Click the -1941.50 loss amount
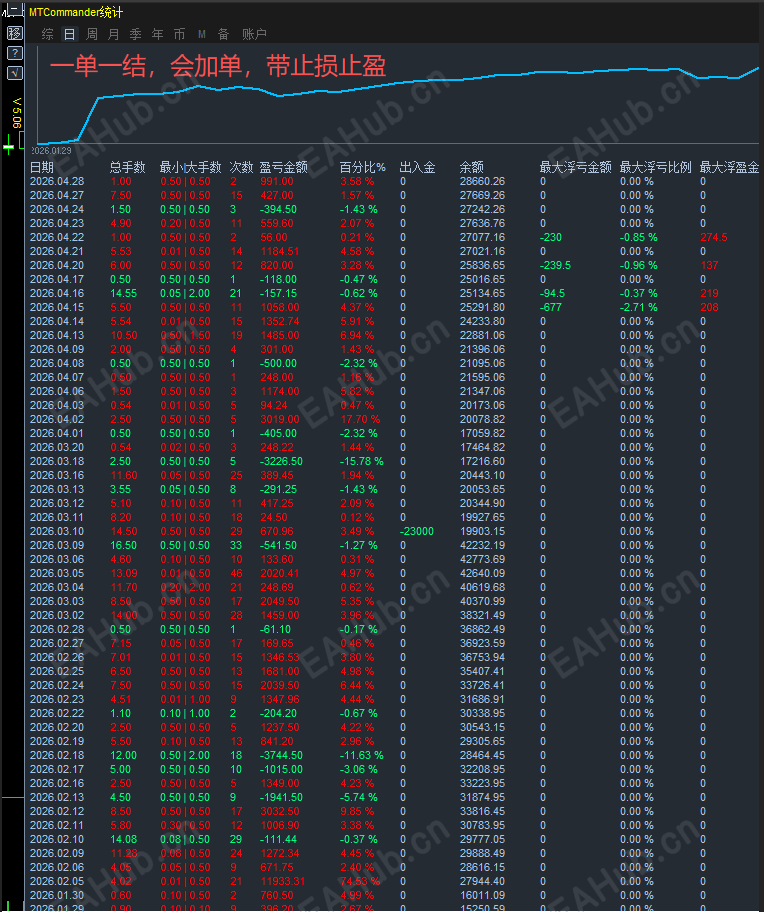The image size is (764, 912). [281, 797]
